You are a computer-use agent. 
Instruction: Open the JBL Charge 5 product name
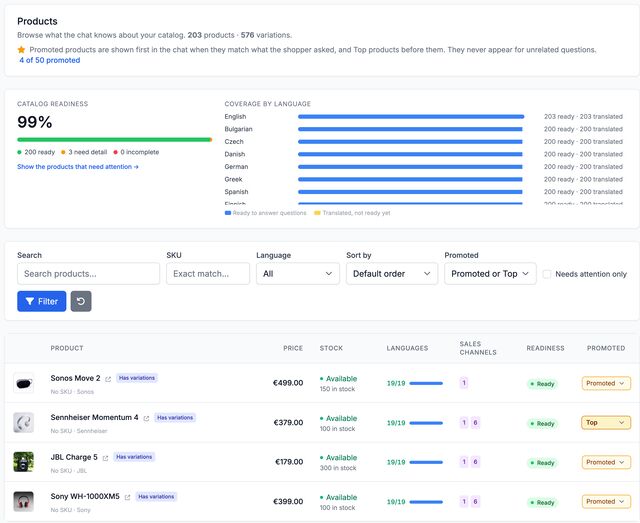pos(74,457)
